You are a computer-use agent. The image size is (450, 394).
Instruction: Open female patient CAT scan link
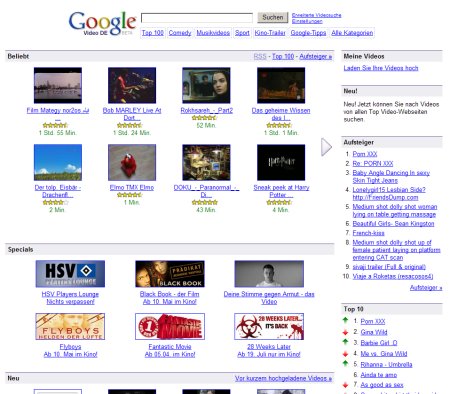pyautogui.click(x=396, y=250)
